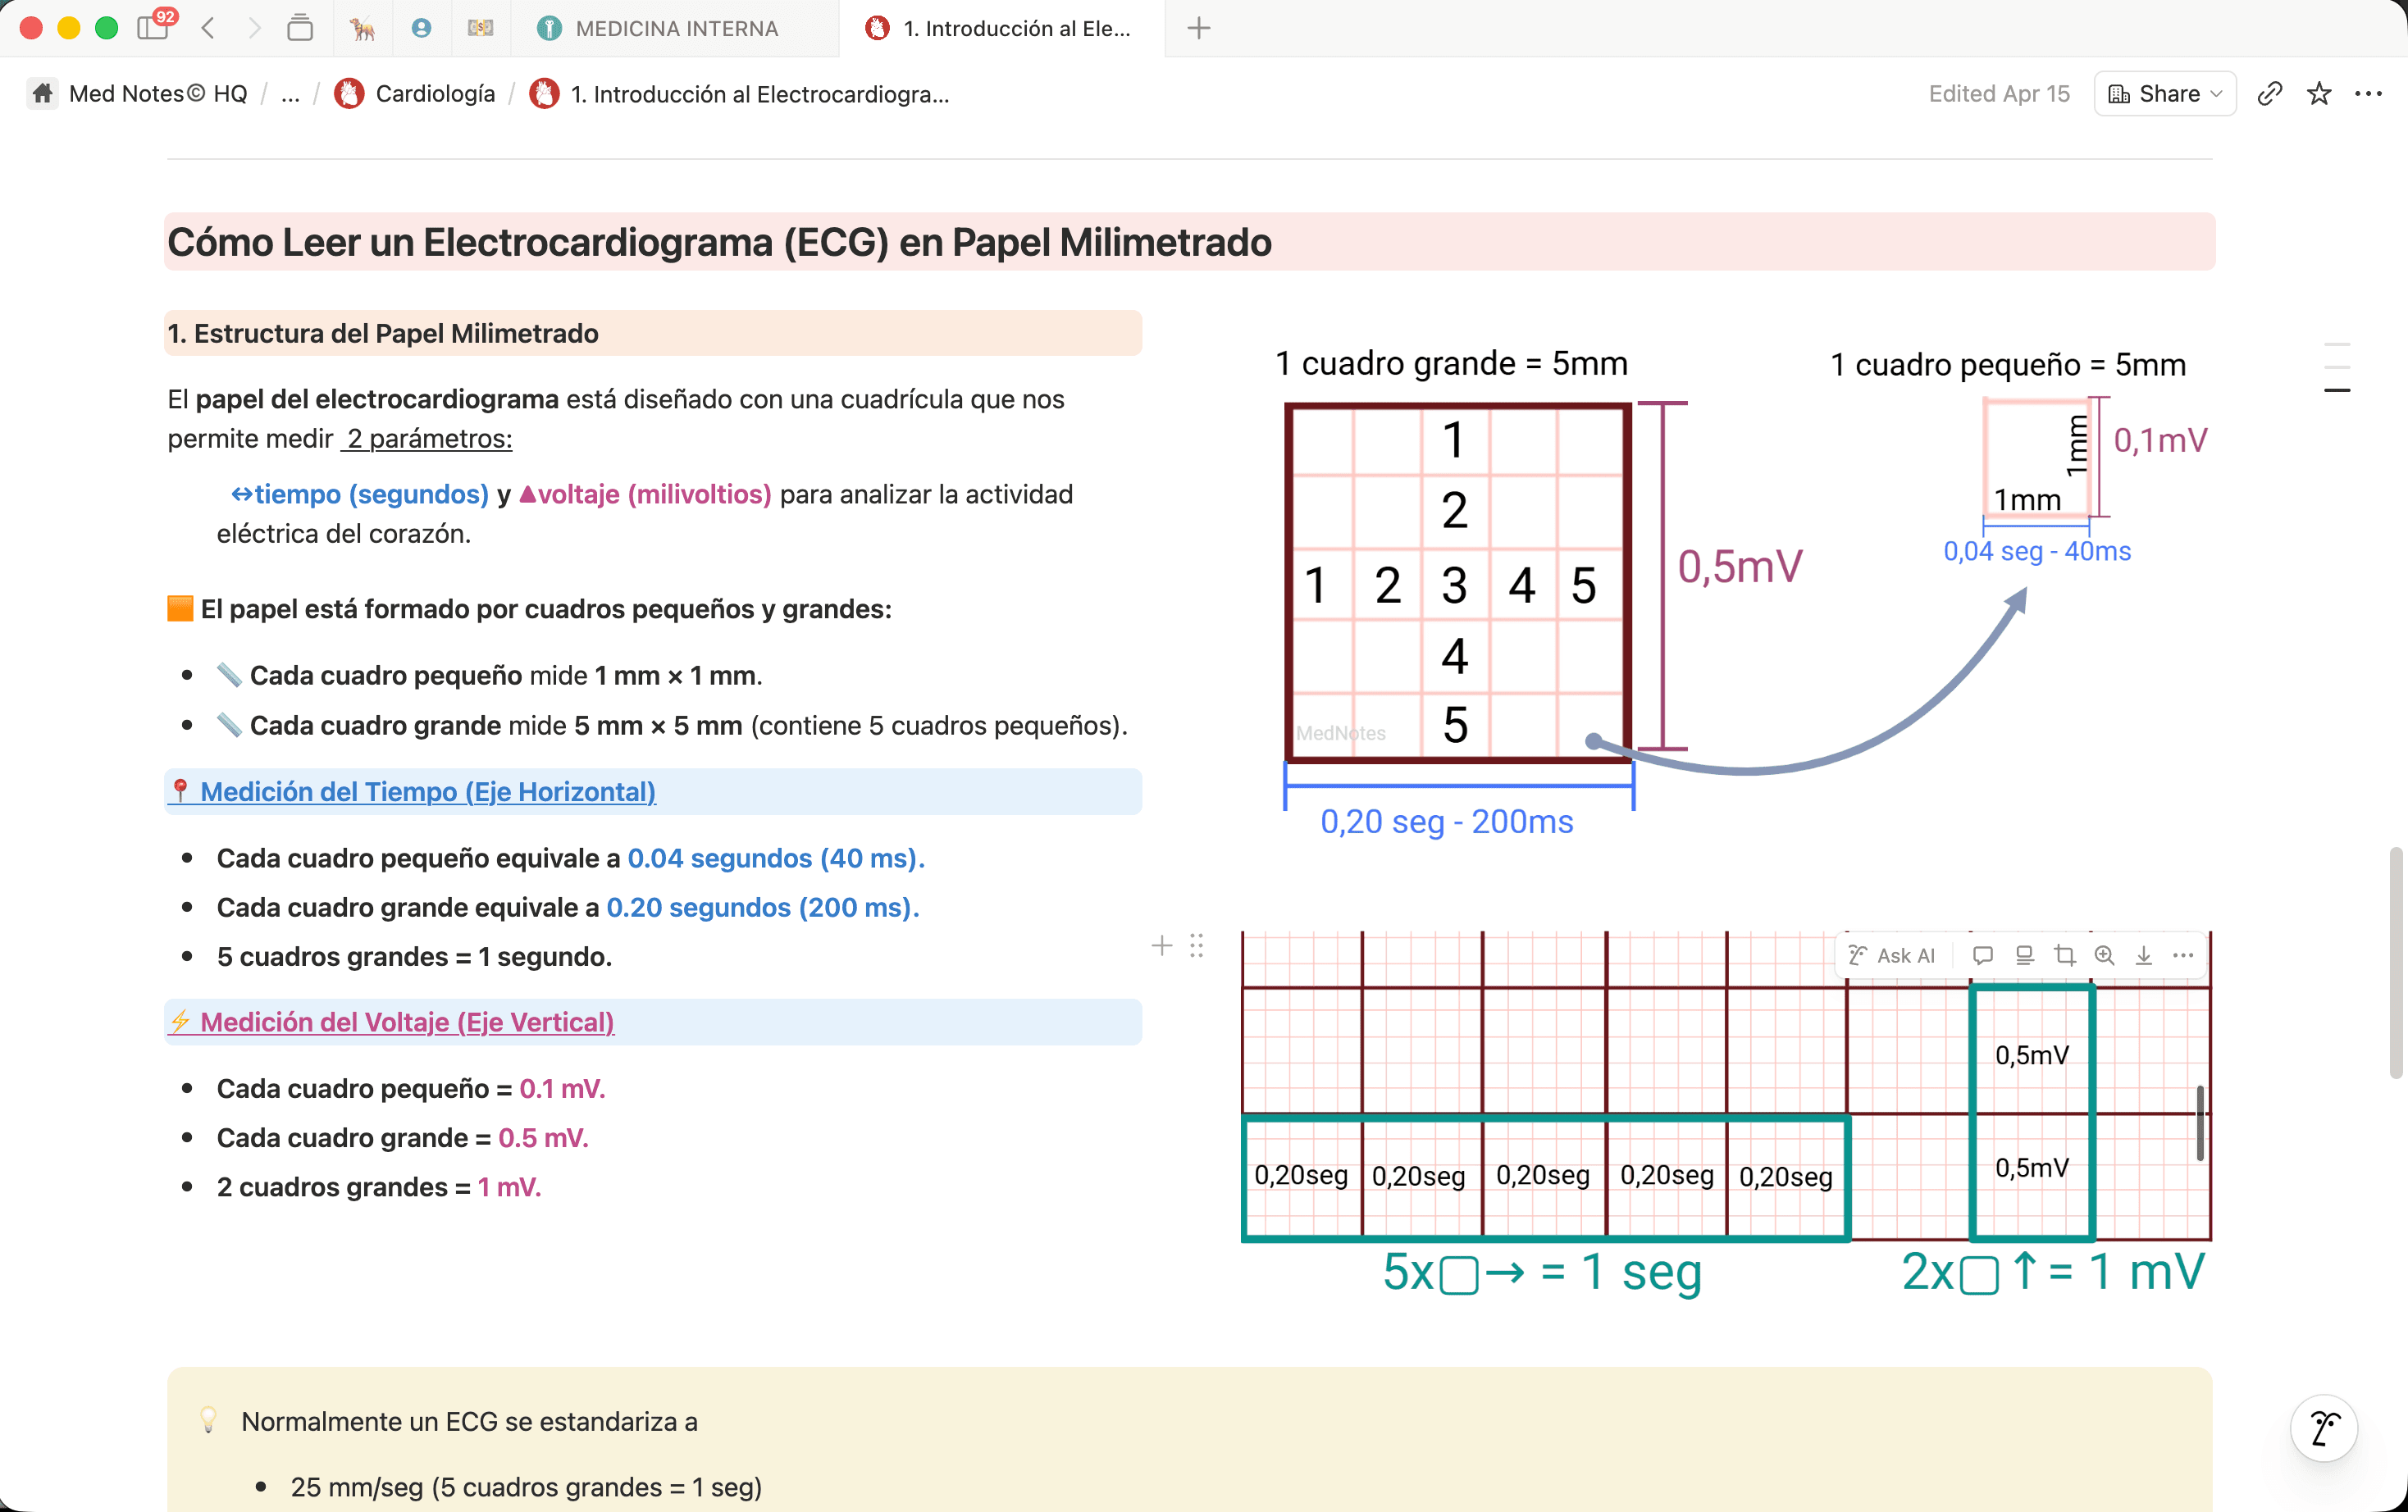The image size is (2408, 1512).
Task: Click the Cardiología heart page icon
Action: [x=349, y=94]
